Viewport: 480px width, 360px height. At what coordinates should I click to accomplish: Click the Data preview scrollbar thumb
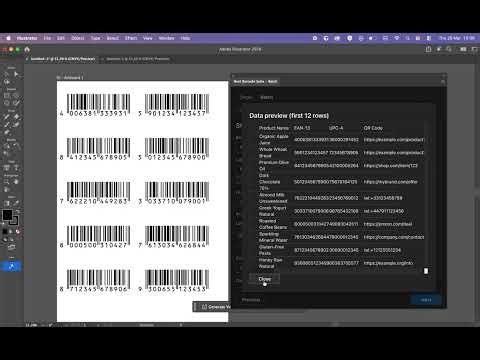[426, 271]
